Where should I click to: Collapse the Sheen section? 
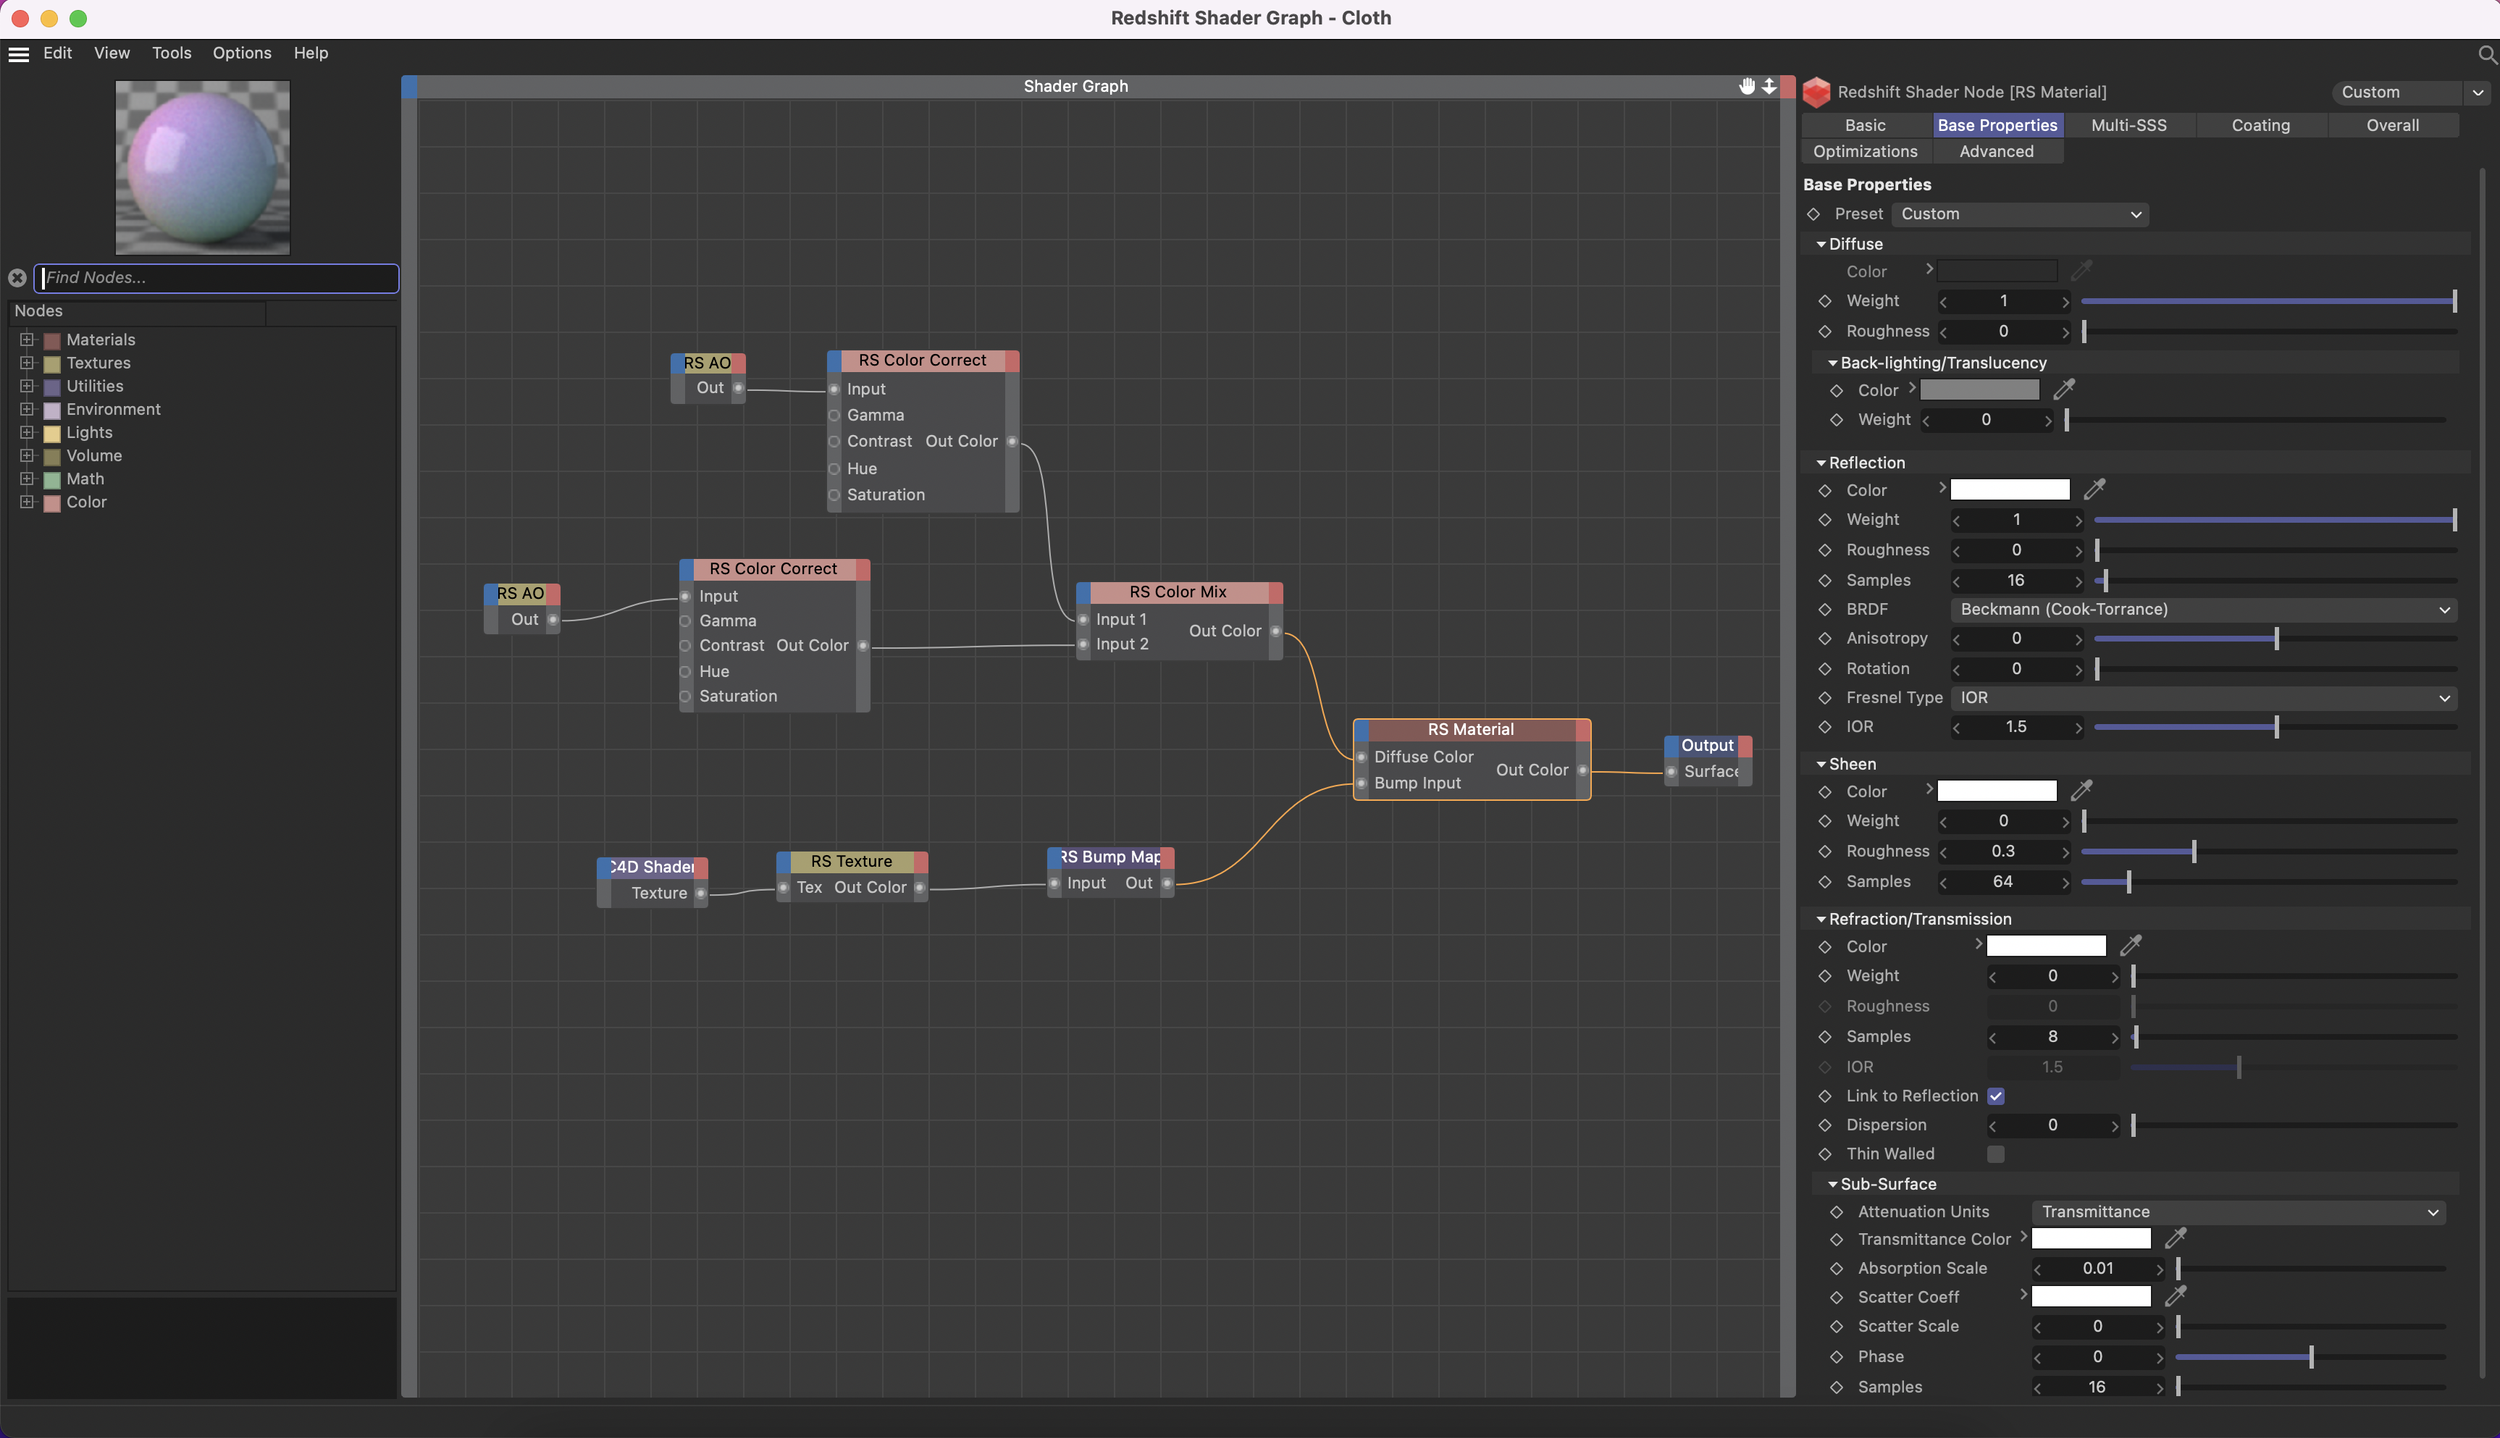click(x=1821, y=764)
